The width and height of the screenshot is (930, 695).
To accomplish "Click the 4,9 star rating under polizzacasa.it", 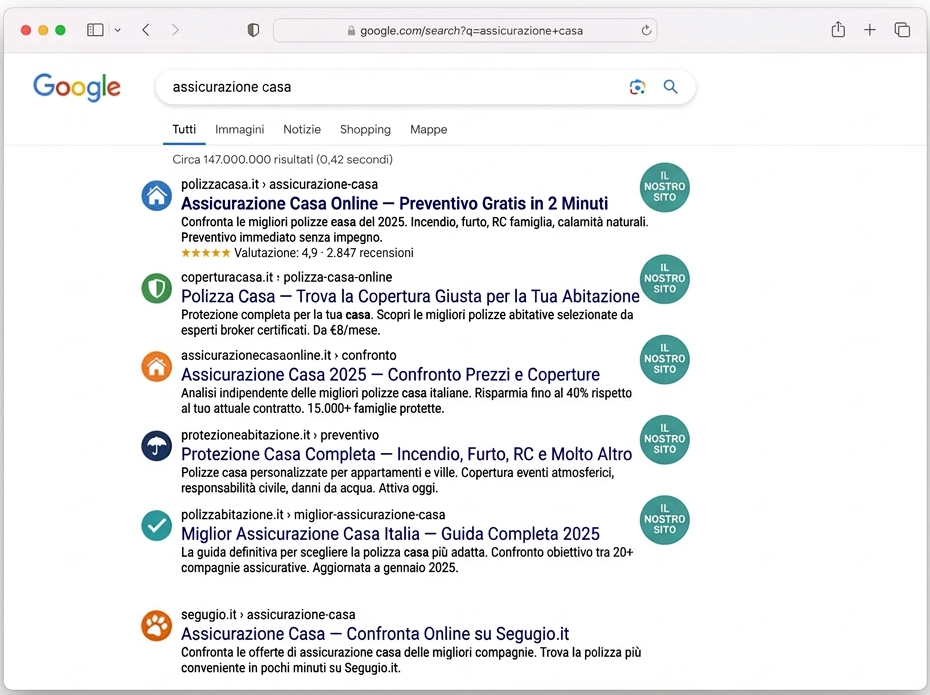I will coord(252,253).
